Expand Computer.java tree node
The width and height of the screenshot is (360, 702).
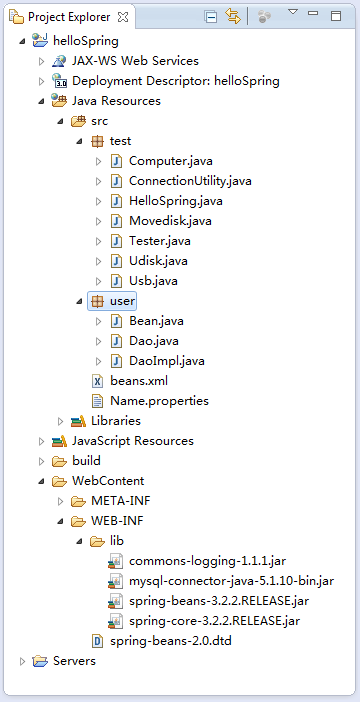99,161
